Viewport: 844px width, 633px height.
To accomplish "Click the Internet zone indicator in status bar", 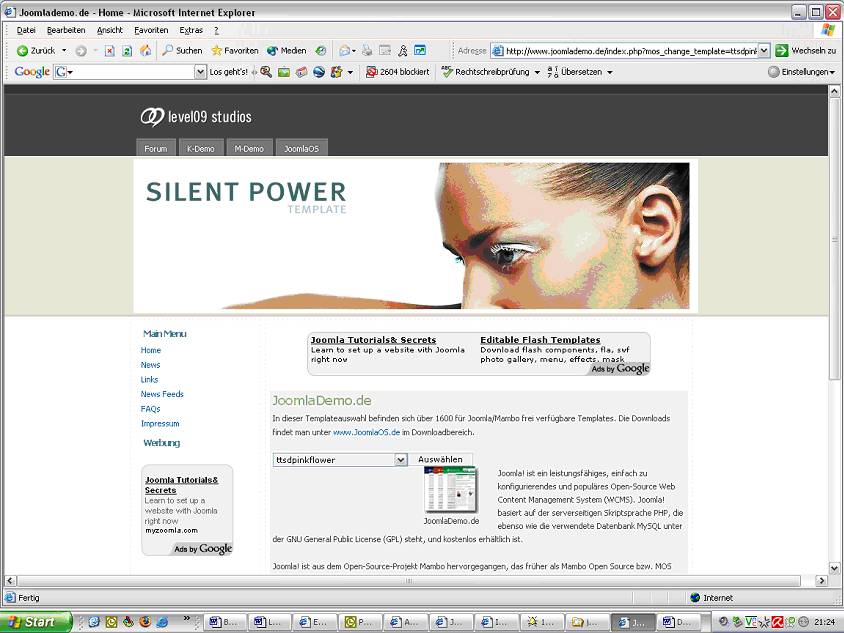I will click(712, 597).
